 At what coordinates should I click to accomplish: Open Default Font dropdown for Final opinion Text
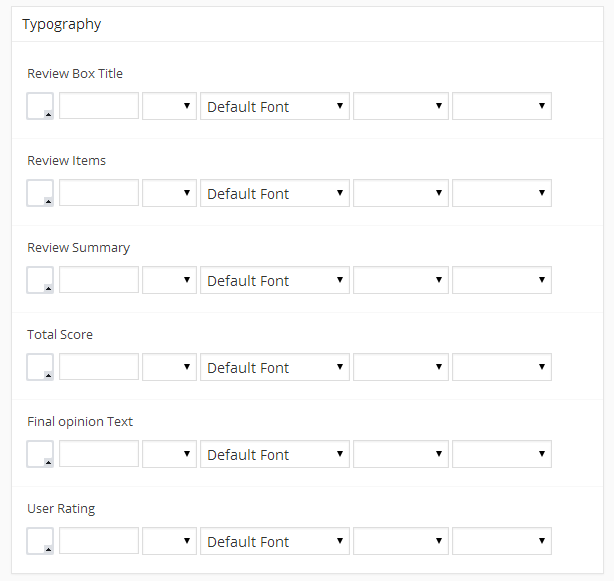(275, 454)
